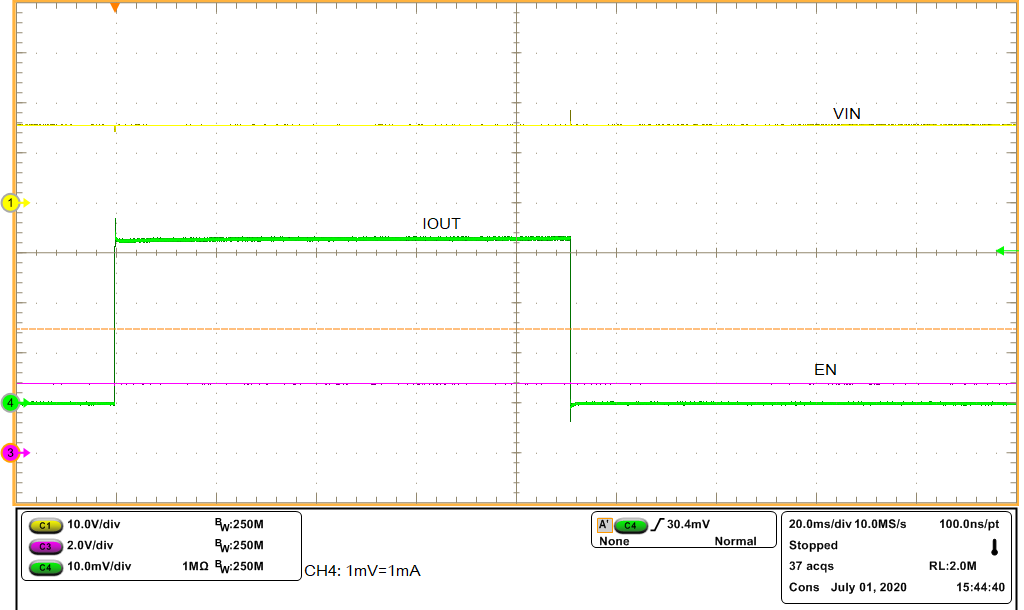Select the IOUT waveform label
Screen dimensions: 1024x610
pyautogui.click(x=443, y=224)
